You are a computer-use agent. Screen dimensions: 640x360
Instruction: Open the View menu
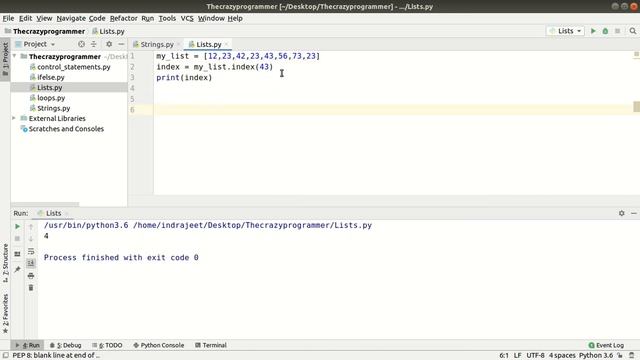(x=44, y=18)
